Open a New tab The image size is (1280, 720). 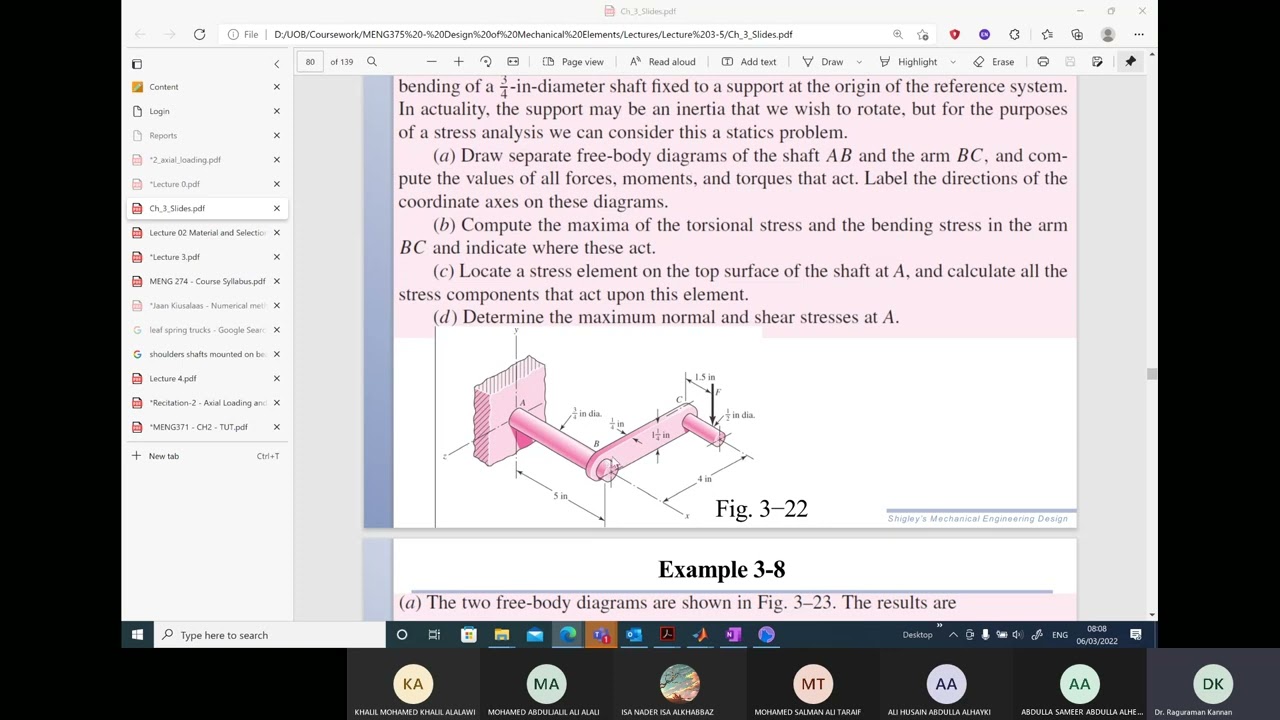[206, 456]
